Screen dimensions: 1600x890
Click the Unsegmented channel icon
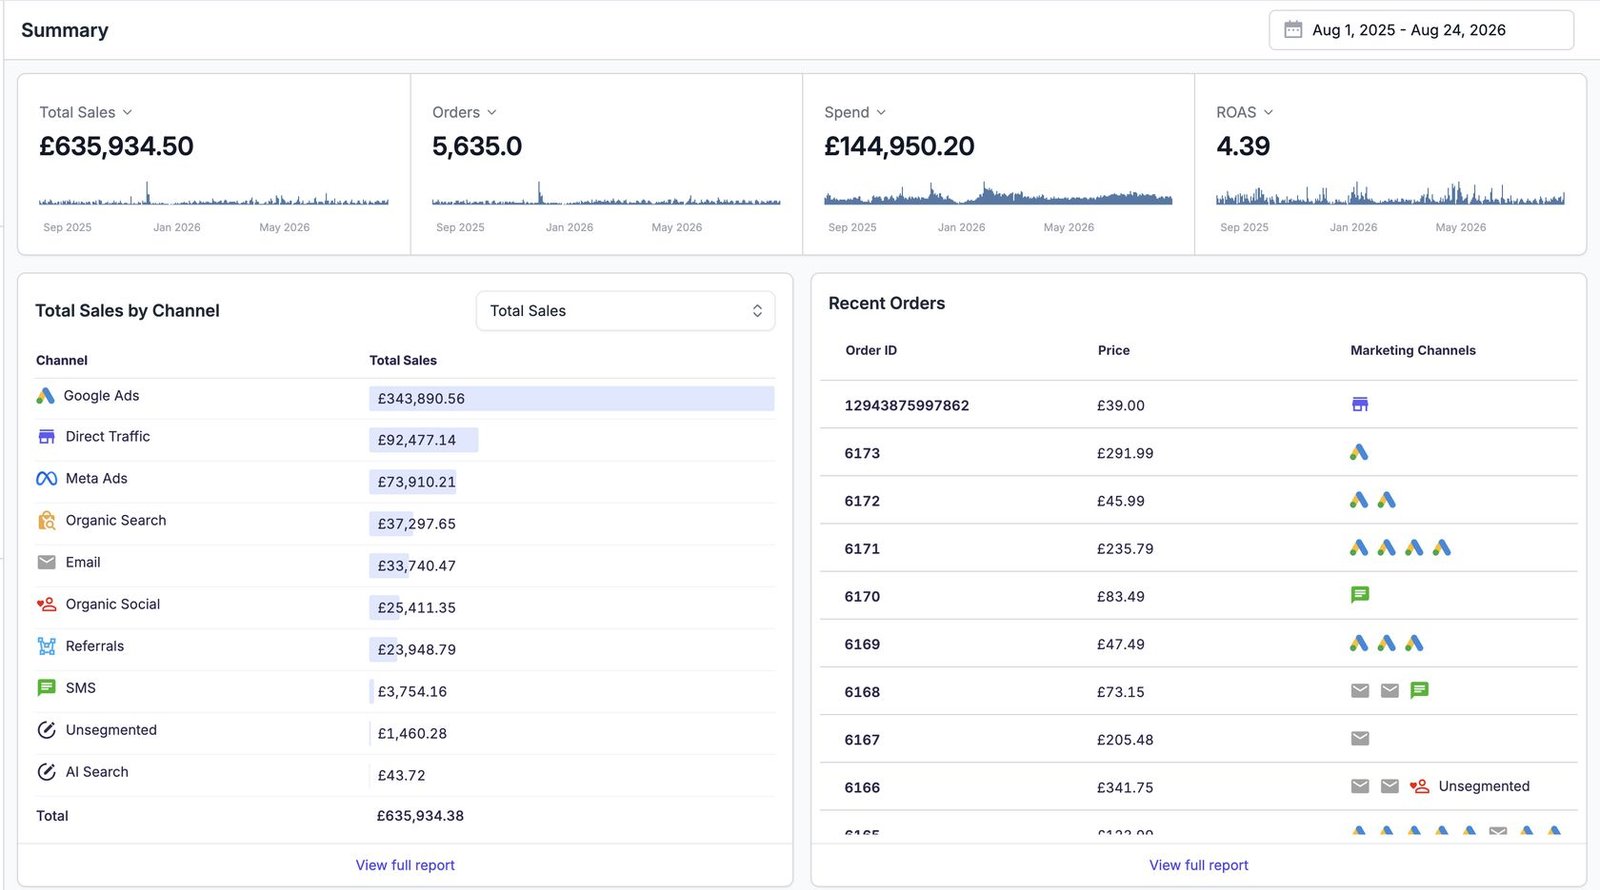point(46,730)
